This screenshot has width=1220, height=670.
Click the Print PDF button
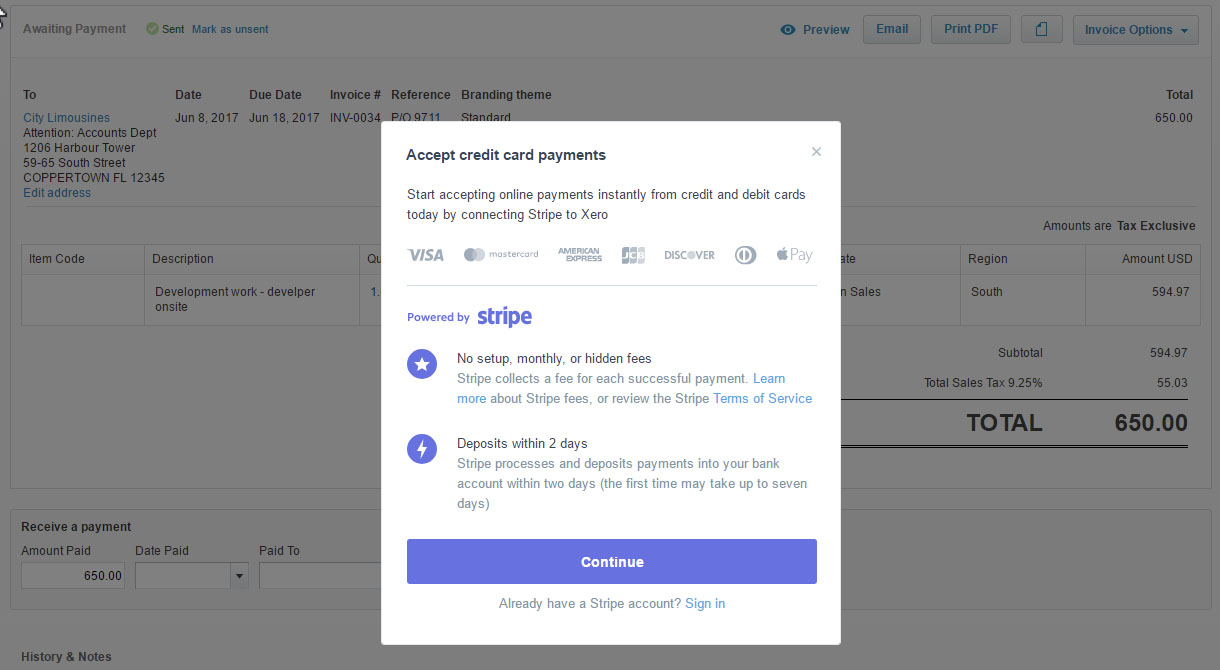coord(971,29)
